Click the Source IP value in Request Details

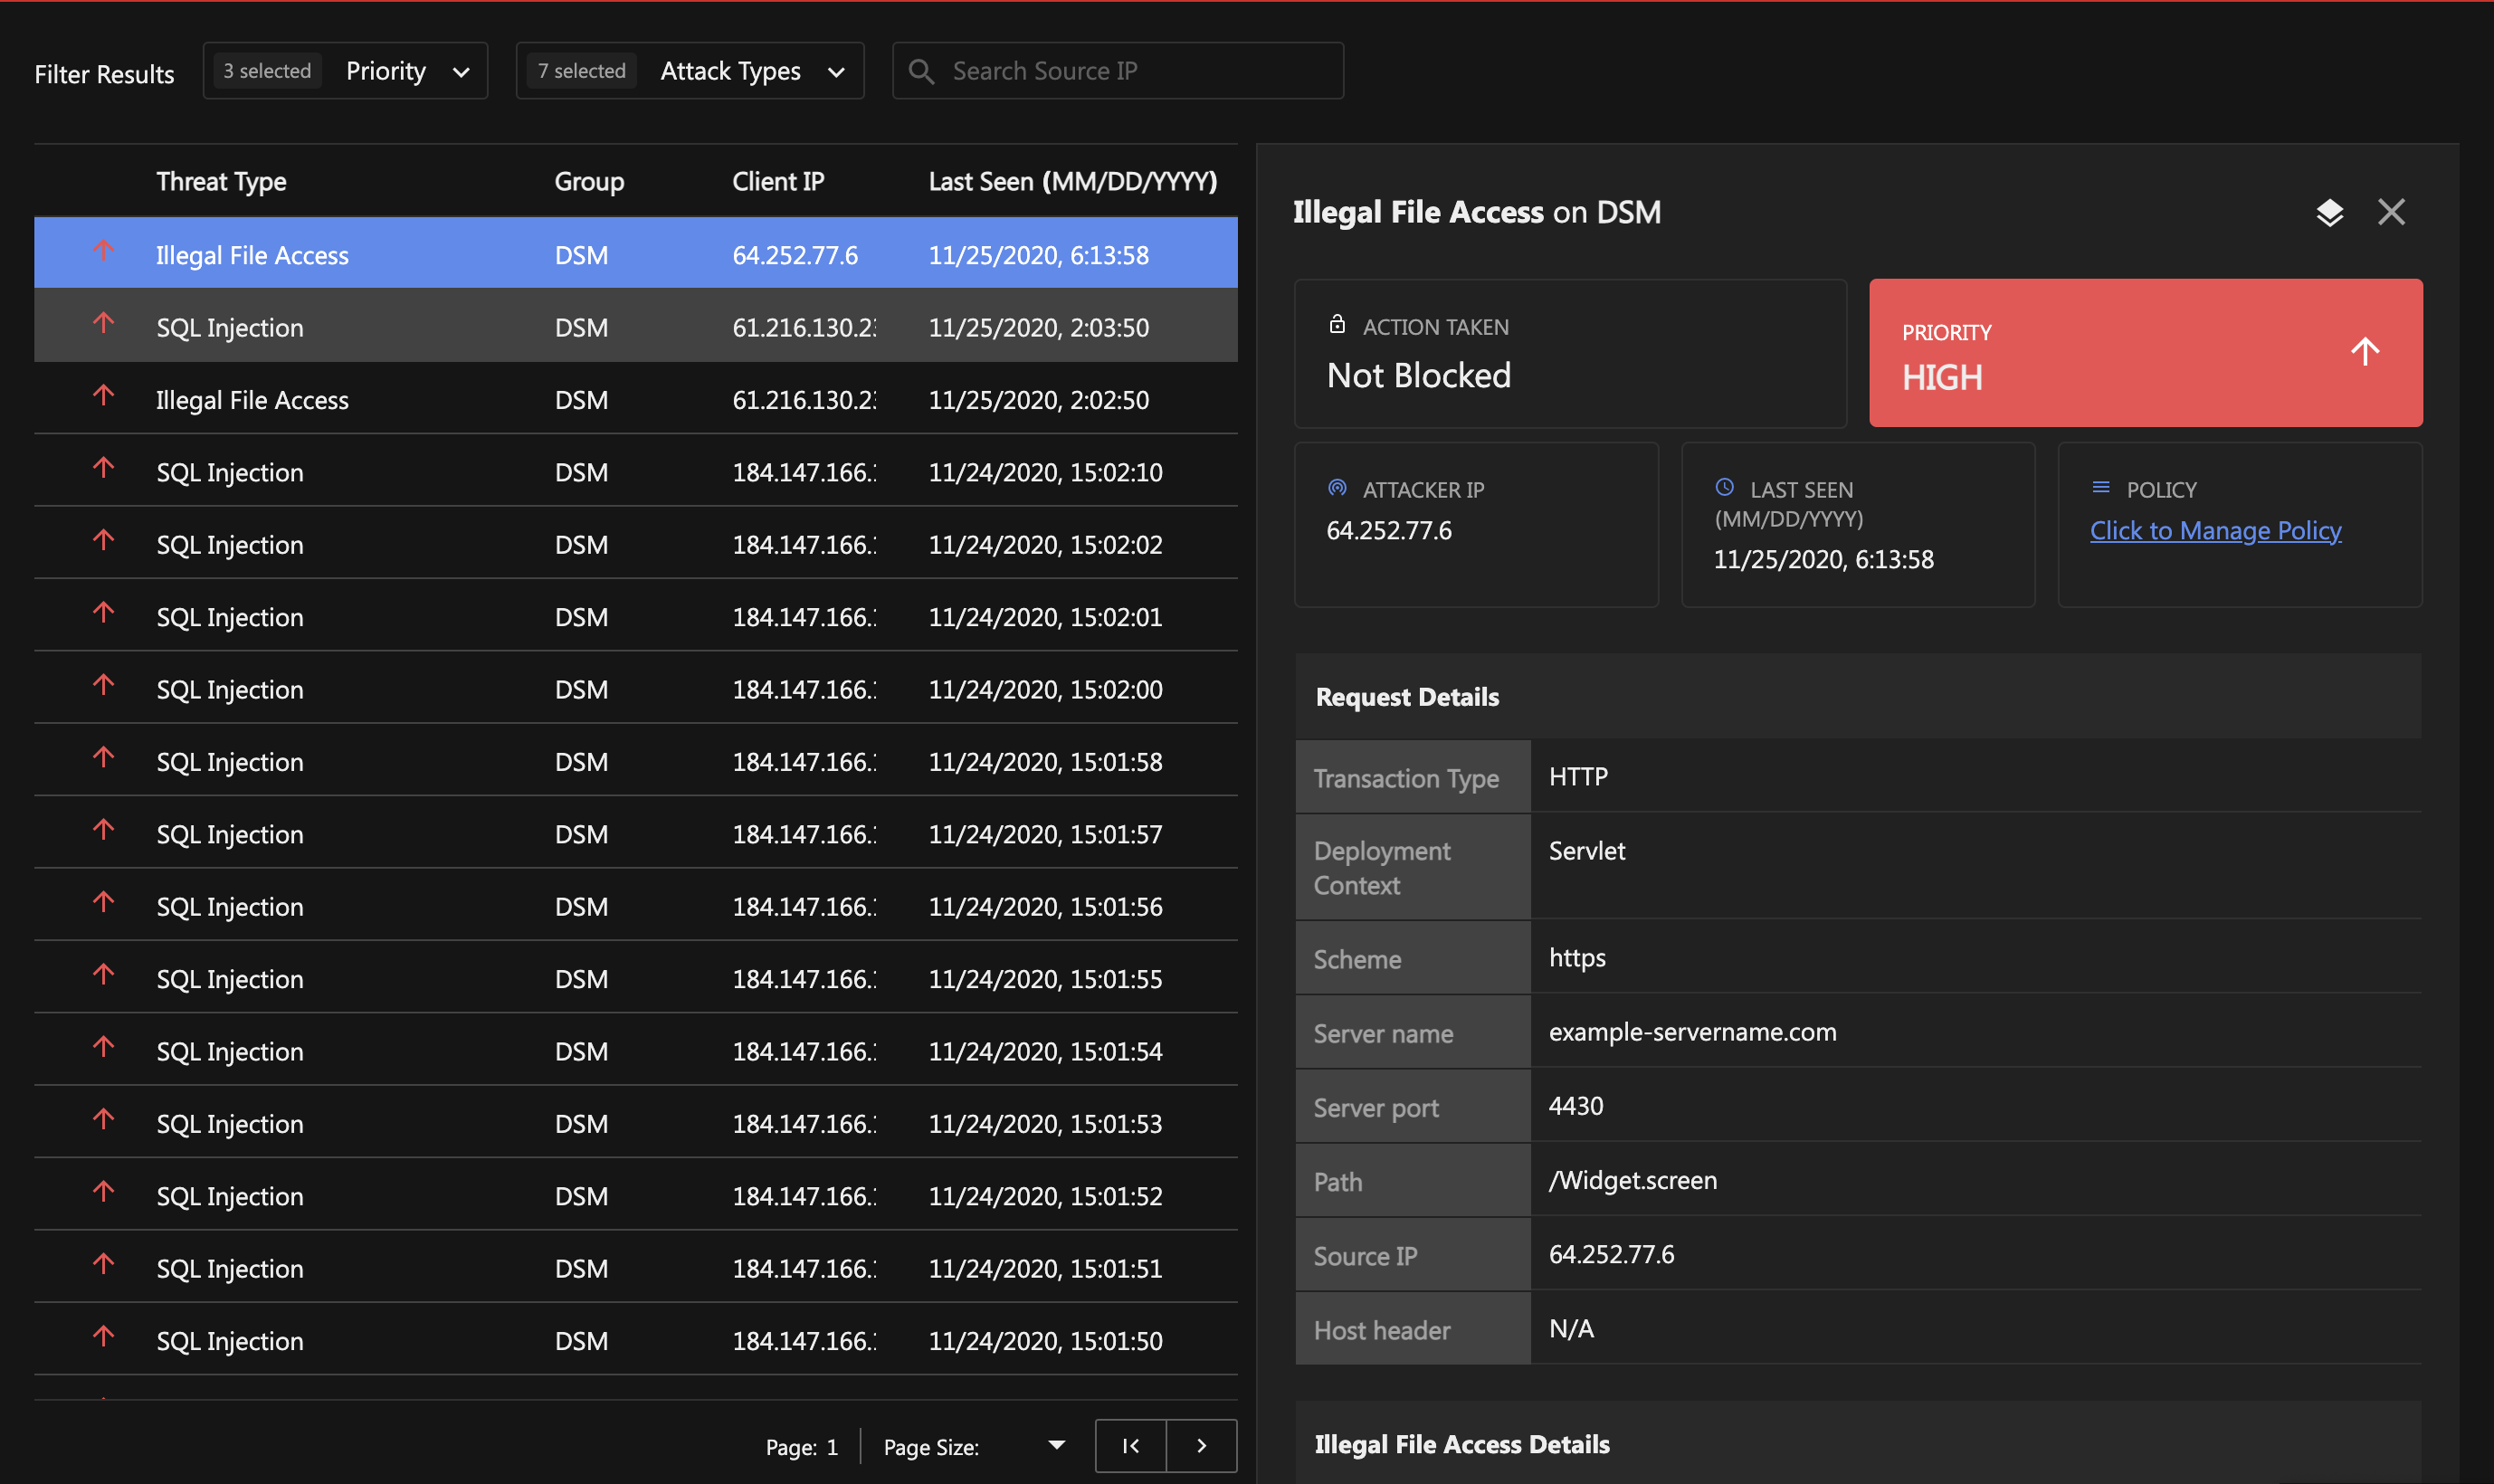click(1611, 1254)
